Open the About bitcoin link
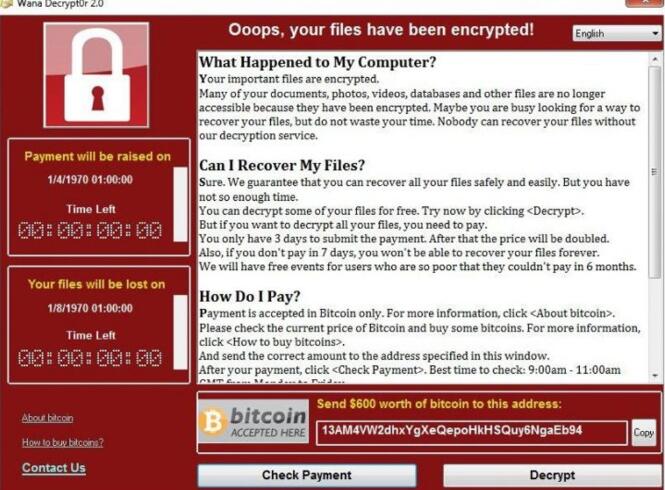Image resolution: width=665 pixels, height=490 pixels. click(x=48, y=418)
